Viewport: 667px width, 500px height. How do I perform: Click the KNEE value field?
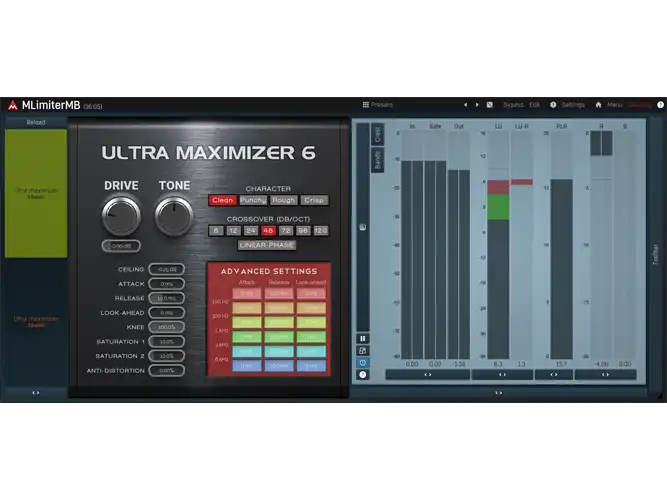[x=167, y=327]
